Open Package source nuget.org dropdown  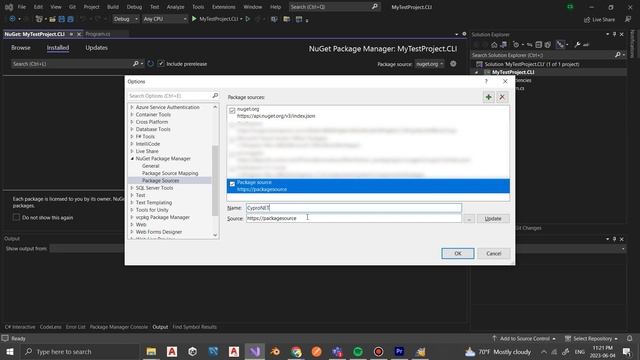[x=429, y=64]
